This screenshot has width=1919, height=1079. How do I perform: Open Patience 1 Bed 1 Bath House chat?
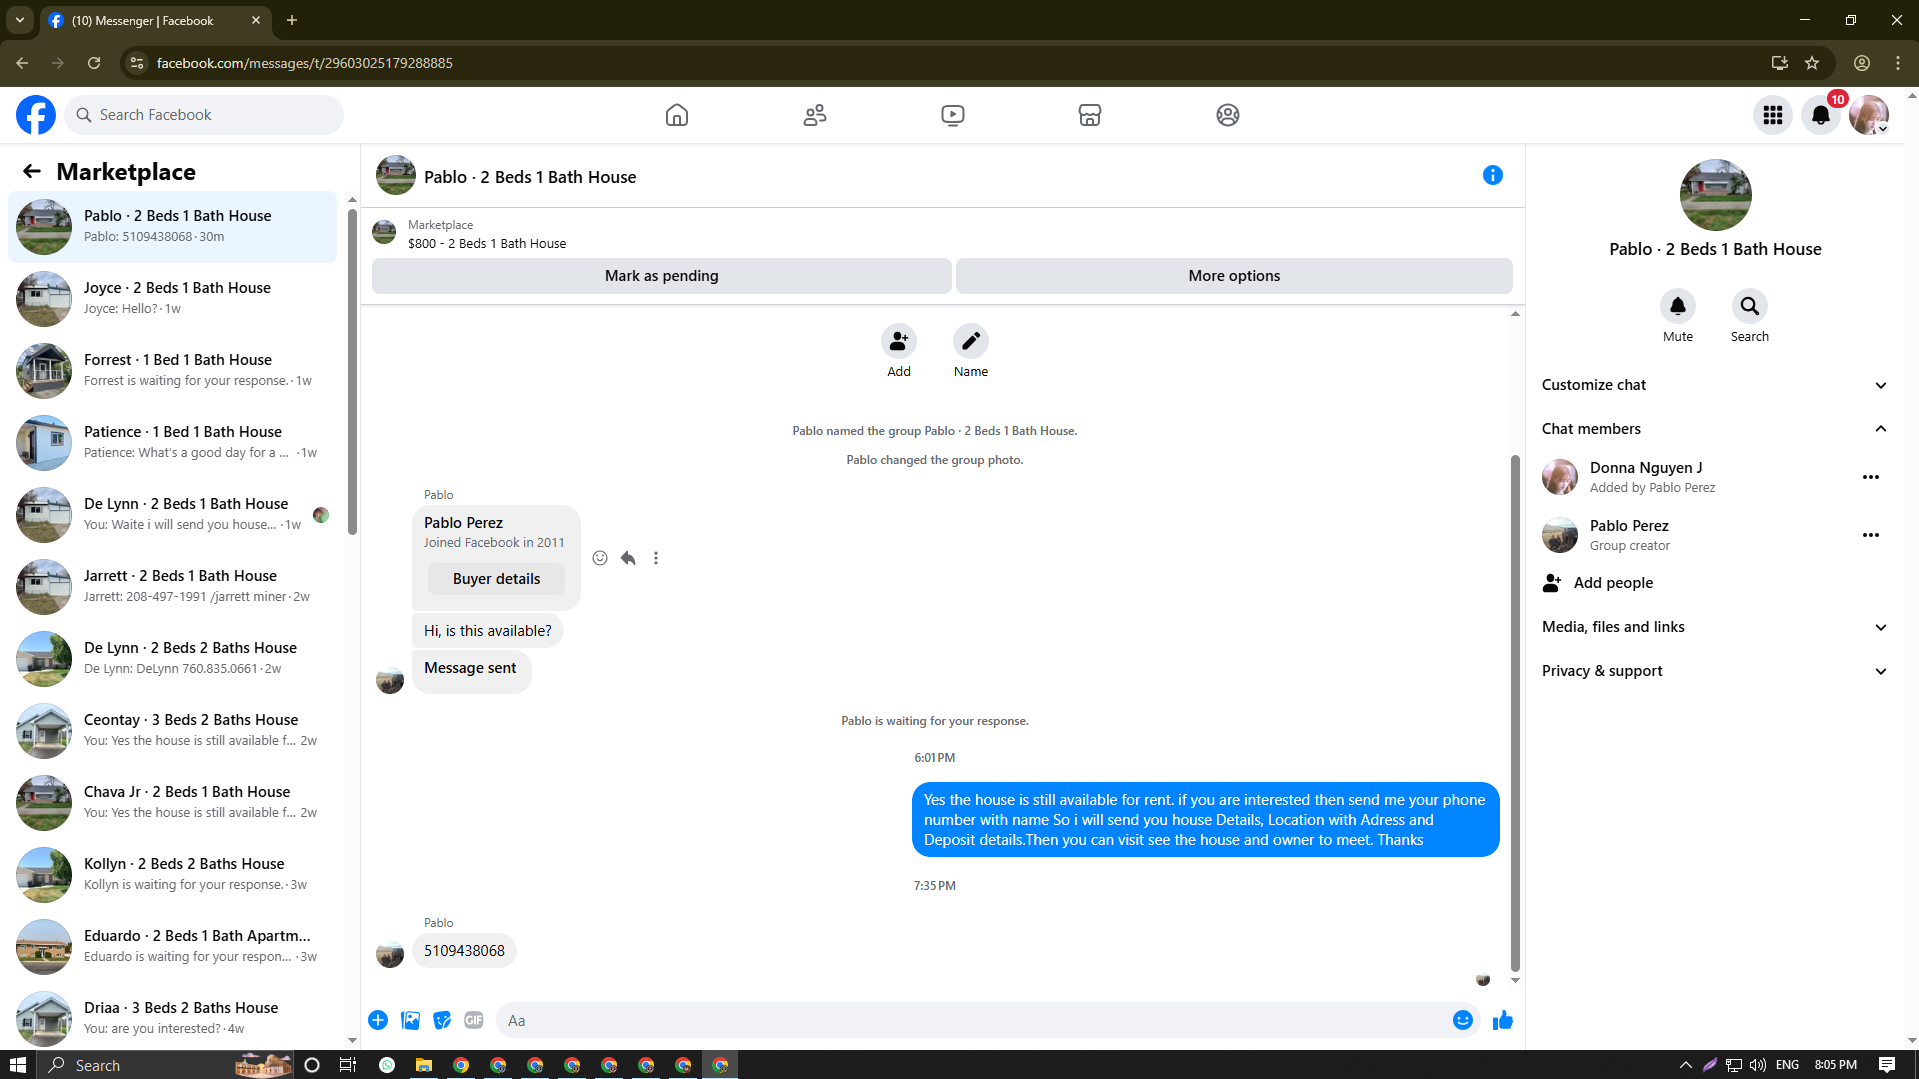[173, 442]
